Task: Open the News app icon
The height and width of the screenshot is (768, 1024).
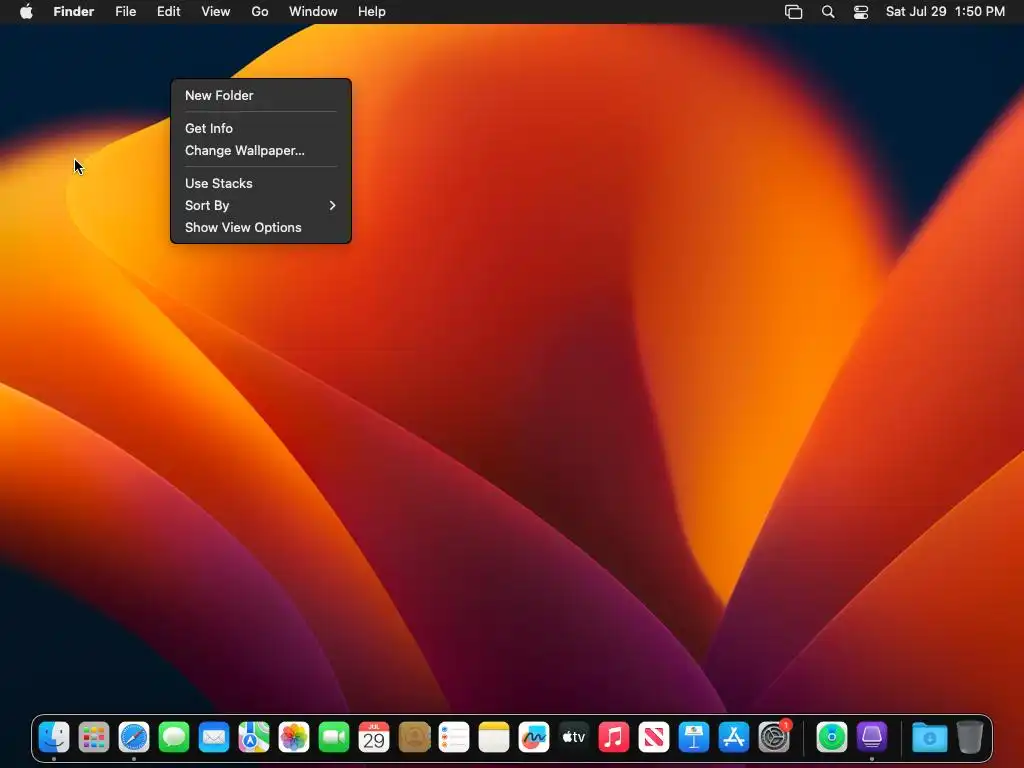Action: [654, 737]
